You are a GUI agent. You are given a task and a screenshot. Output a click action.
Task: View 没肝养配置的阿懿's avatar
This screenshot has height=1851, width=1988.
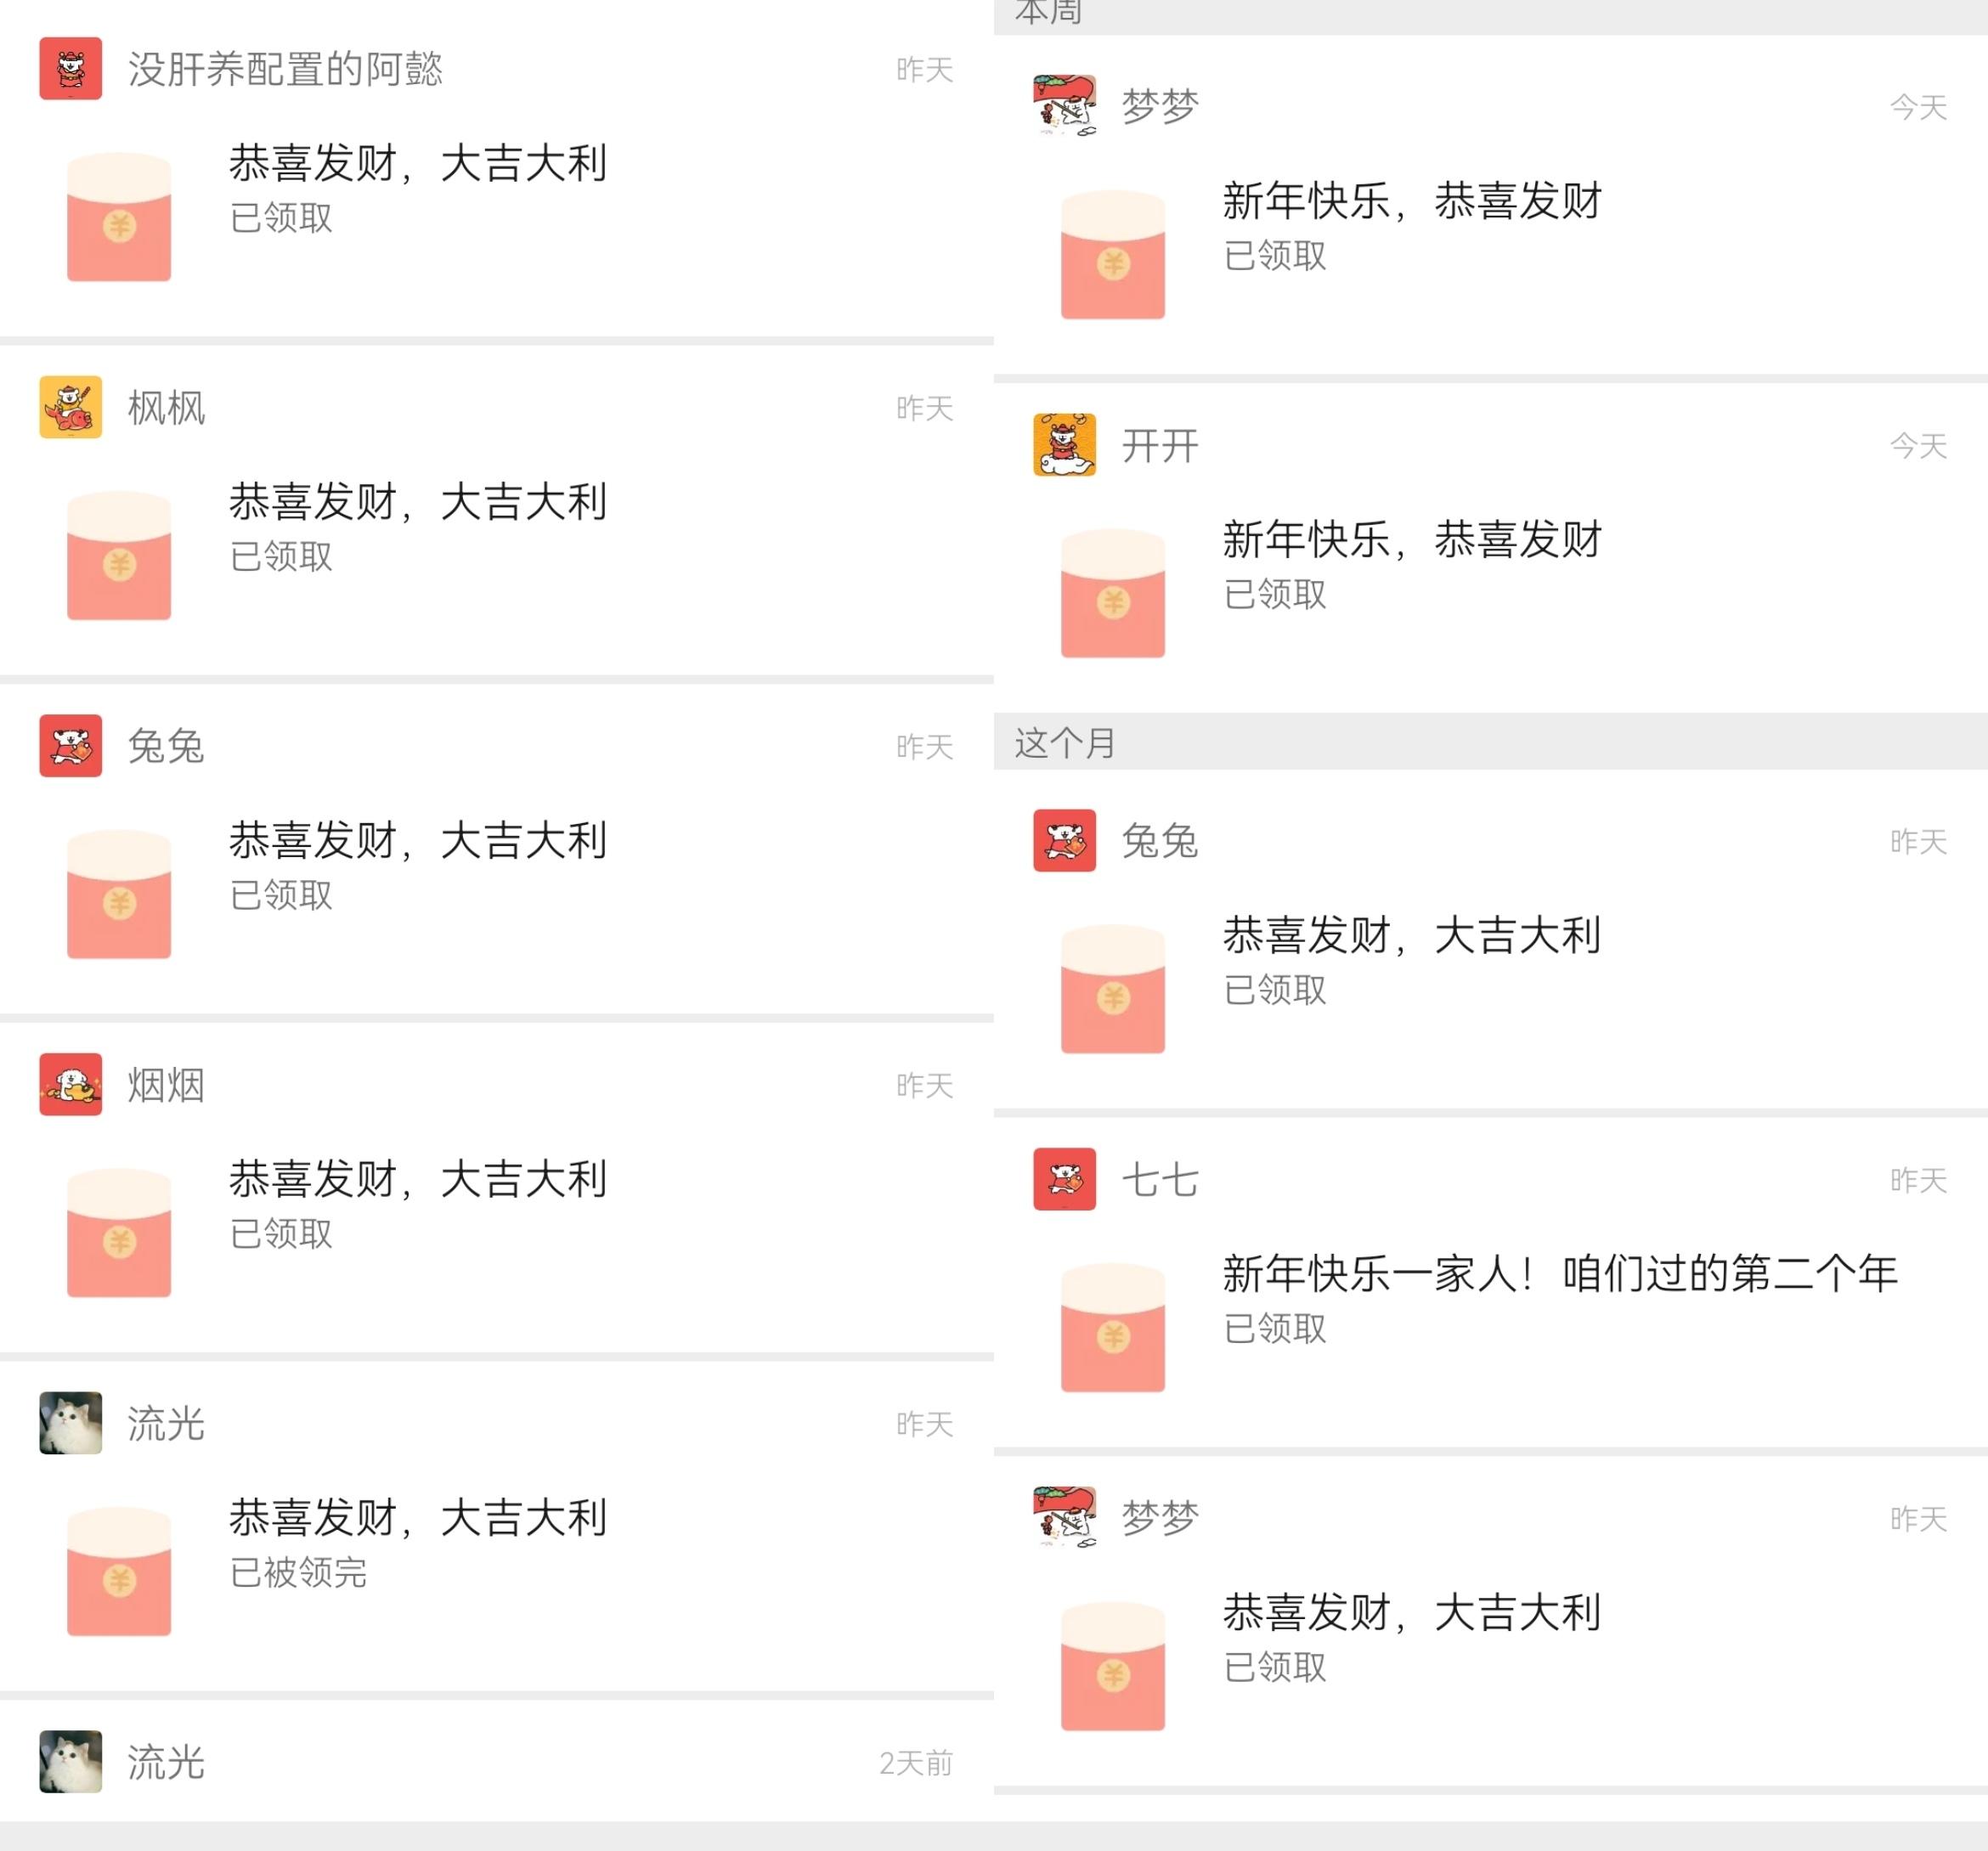[x=71, y=68]
